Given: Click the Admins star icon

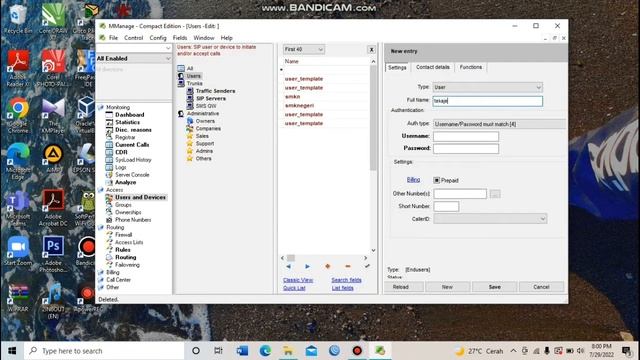Looking at the screenshot, I should [x=190, y=151].
